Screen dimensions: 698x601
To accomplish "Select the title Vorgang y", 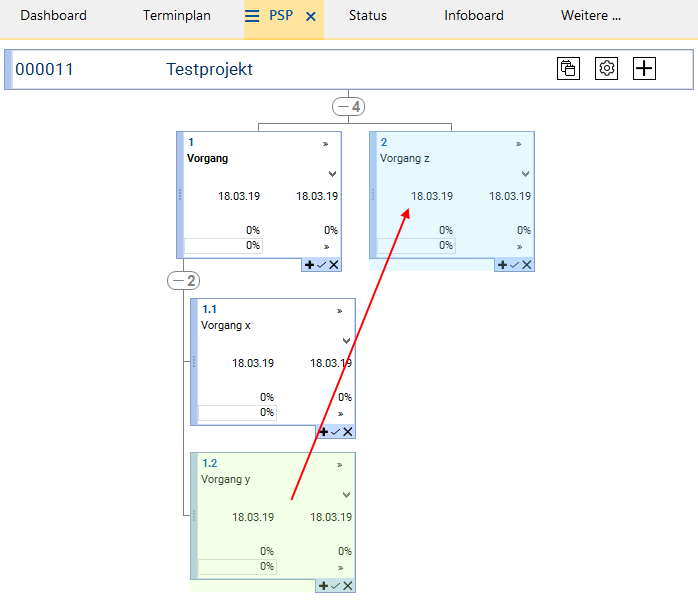I will [226, 479].
